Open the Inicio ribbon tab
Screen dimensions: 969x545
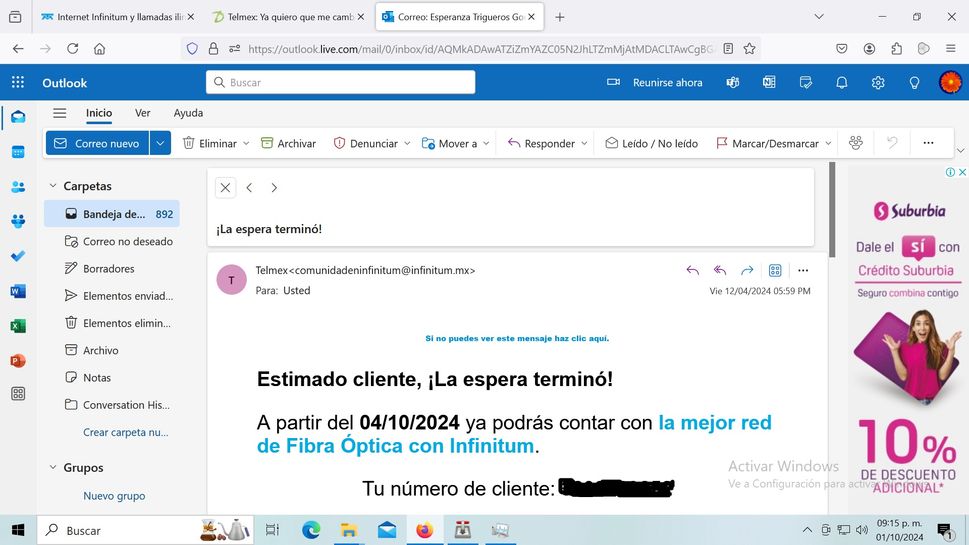pyautogui.click(x=99, y=113)
